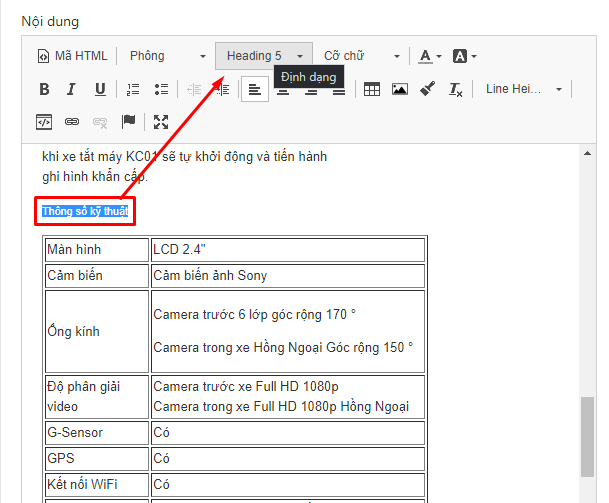The width and height of the screenshot is (609, 503).
Task: Select align right
Action: [311, 92]
